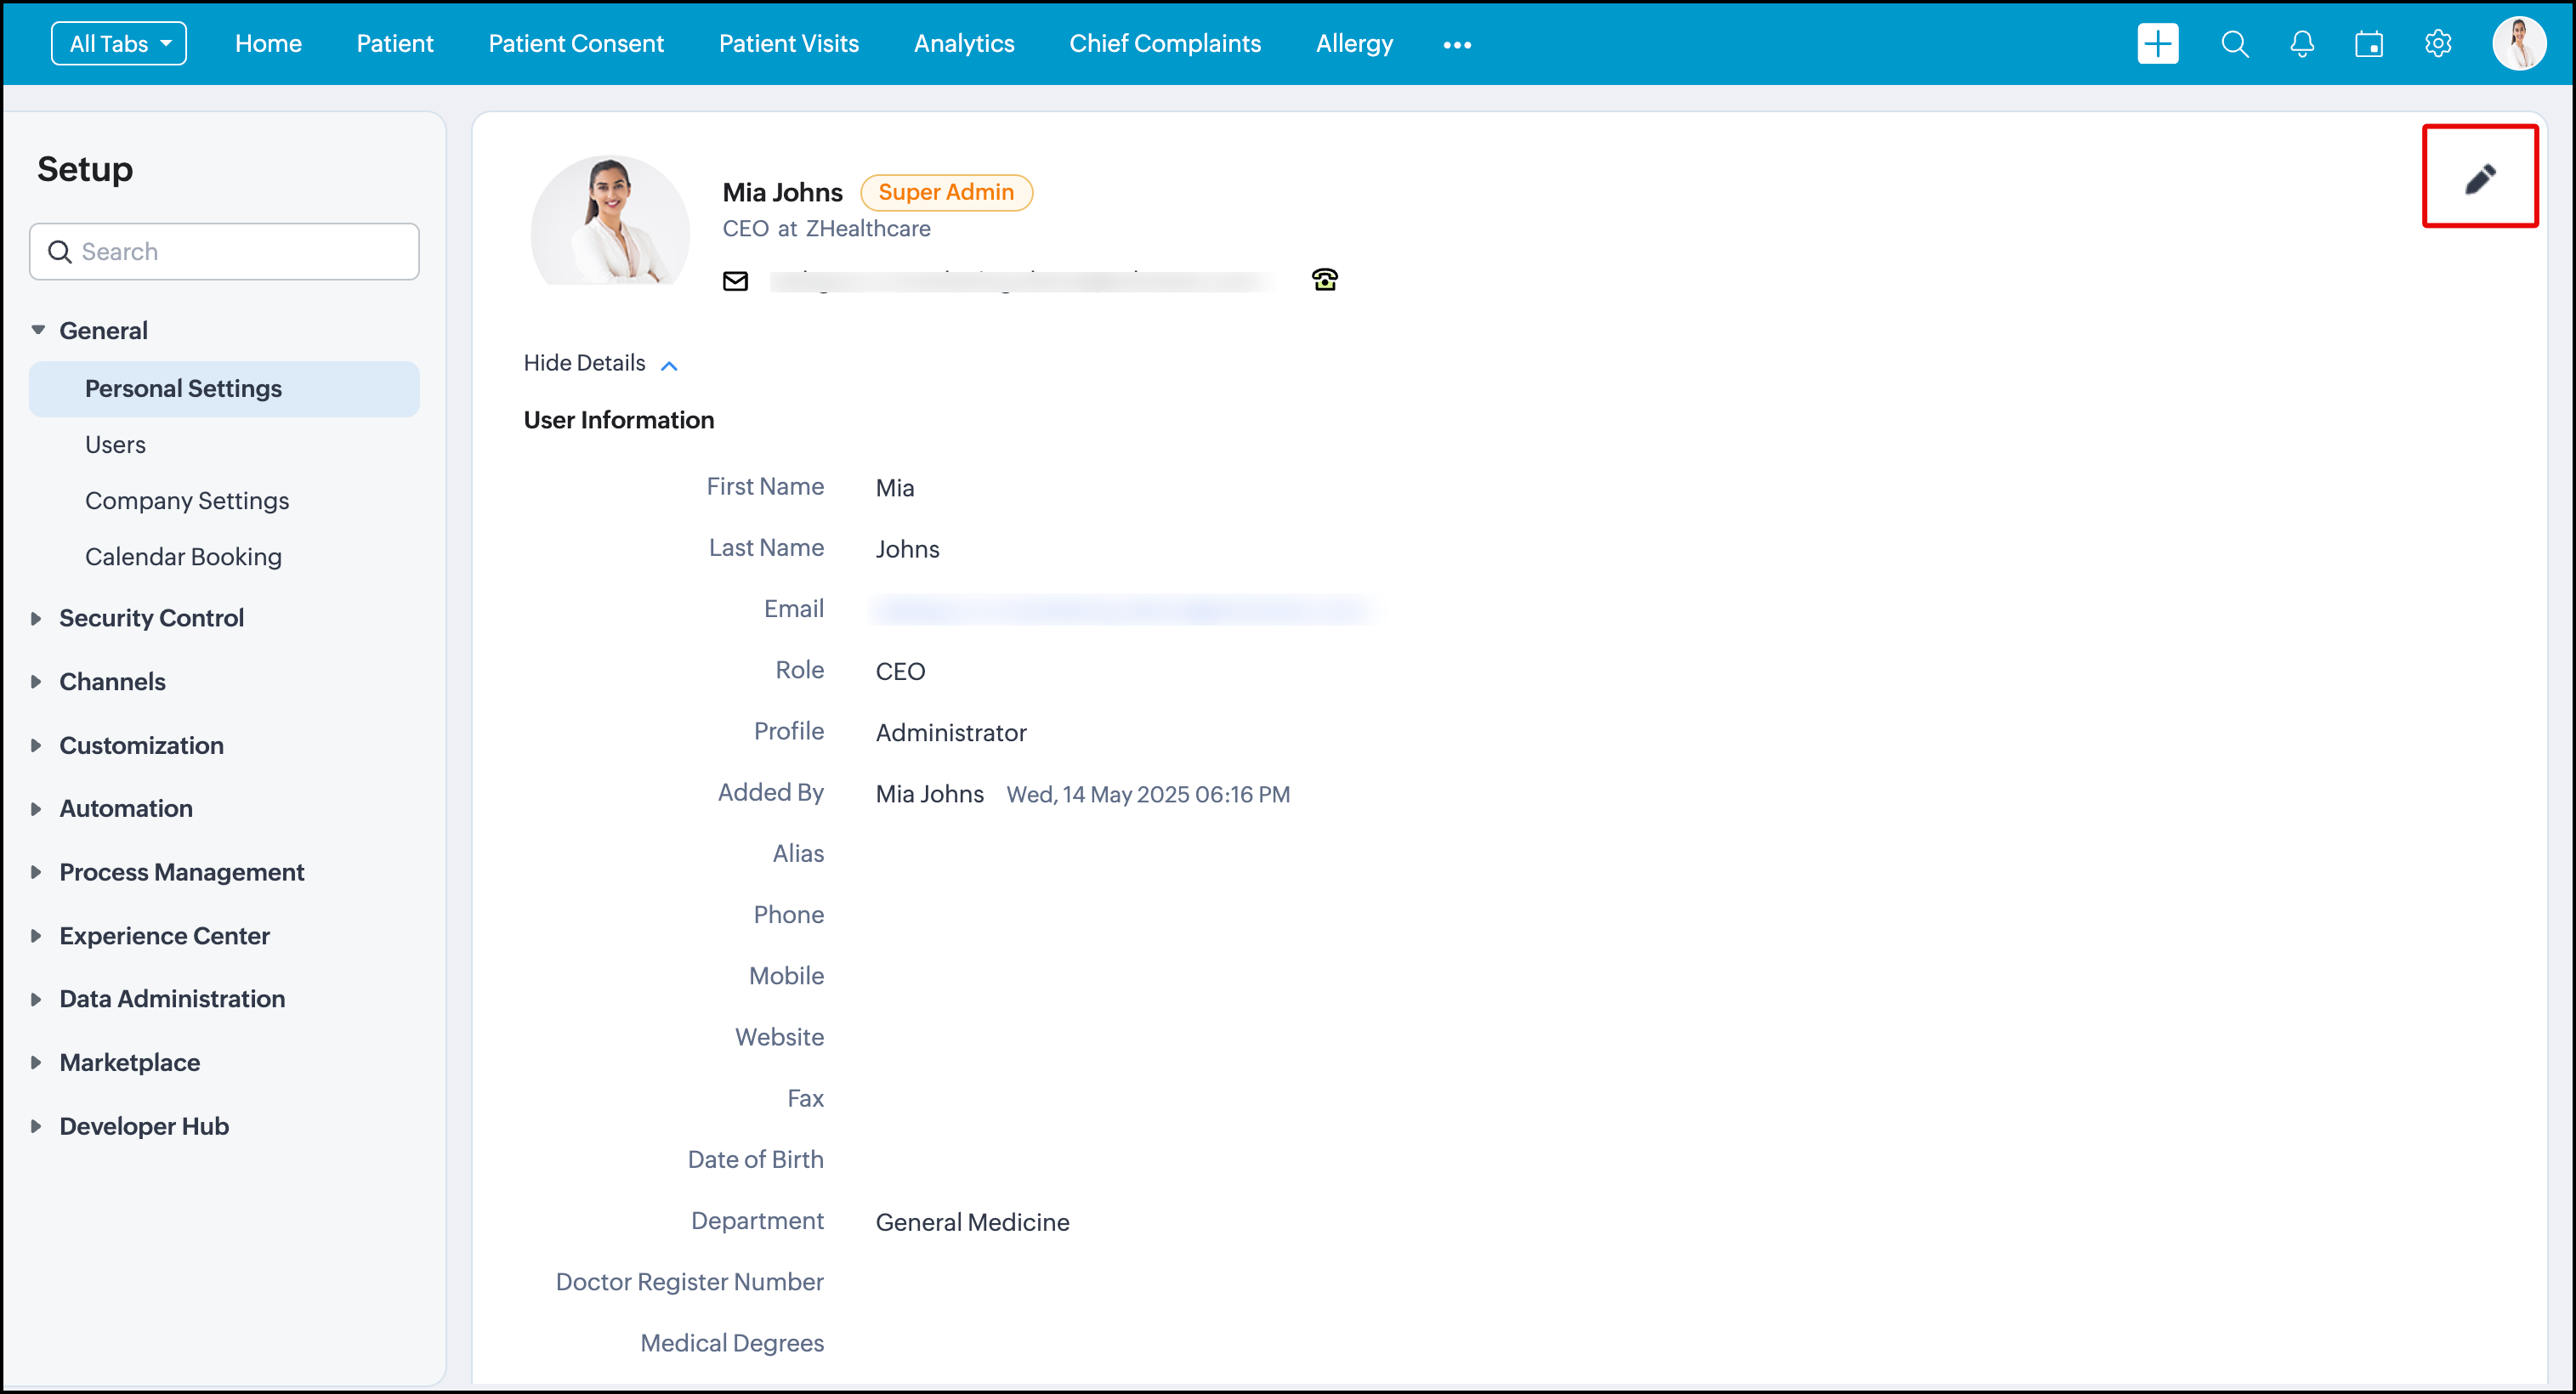Viewport: 2576px width, 1394px height.
Task: Open the Patient Visits tab
Action: click(x=788, y=44)
